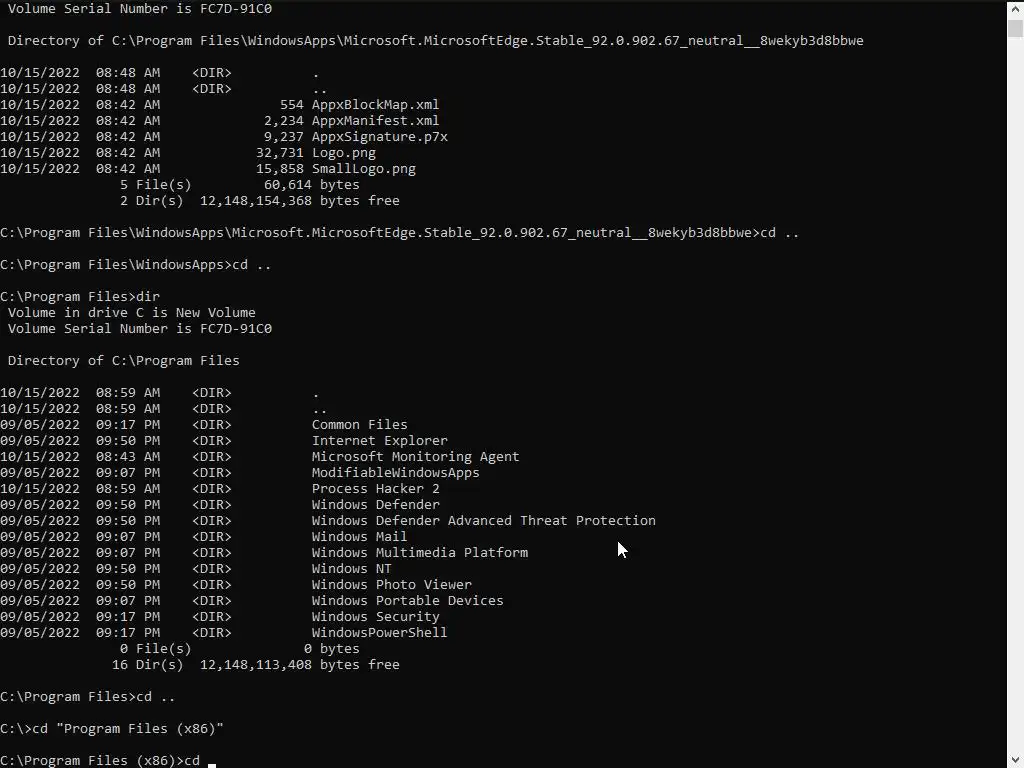Image resolution: width=1024 pixels, height=768 pixels.
Task: Click the 'Windows Multimedia Platform' directory entry
Action: point(419,553)
